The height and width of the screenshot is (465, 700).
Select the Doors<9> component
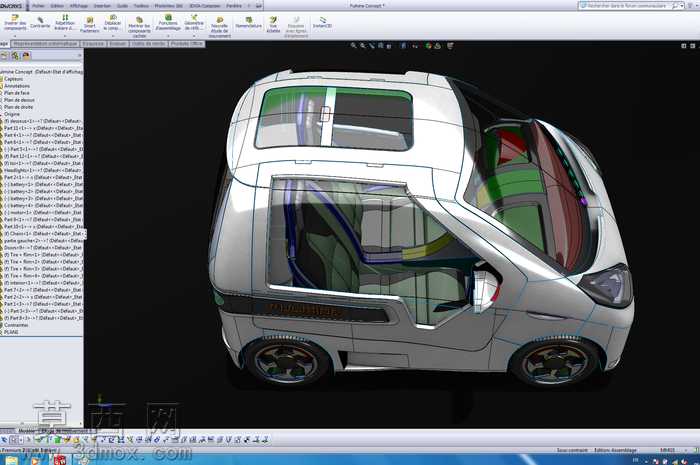pyautogui.click(x=43, y=248)
